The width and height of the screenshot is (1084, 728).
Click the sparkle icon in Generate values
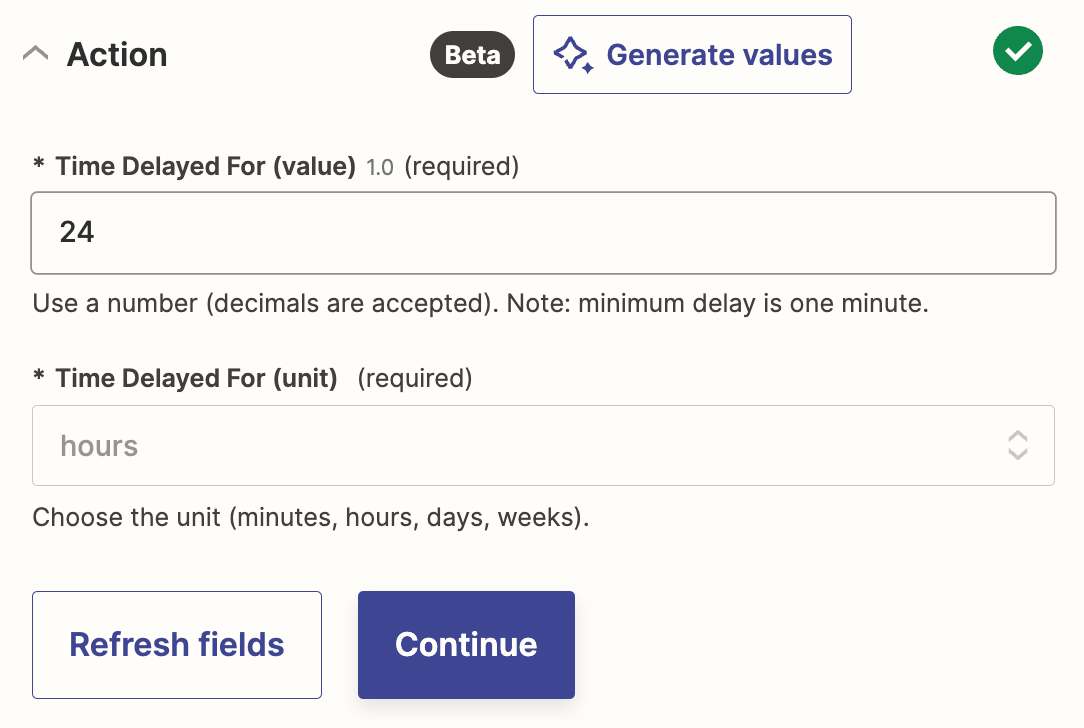coord(574,55)
